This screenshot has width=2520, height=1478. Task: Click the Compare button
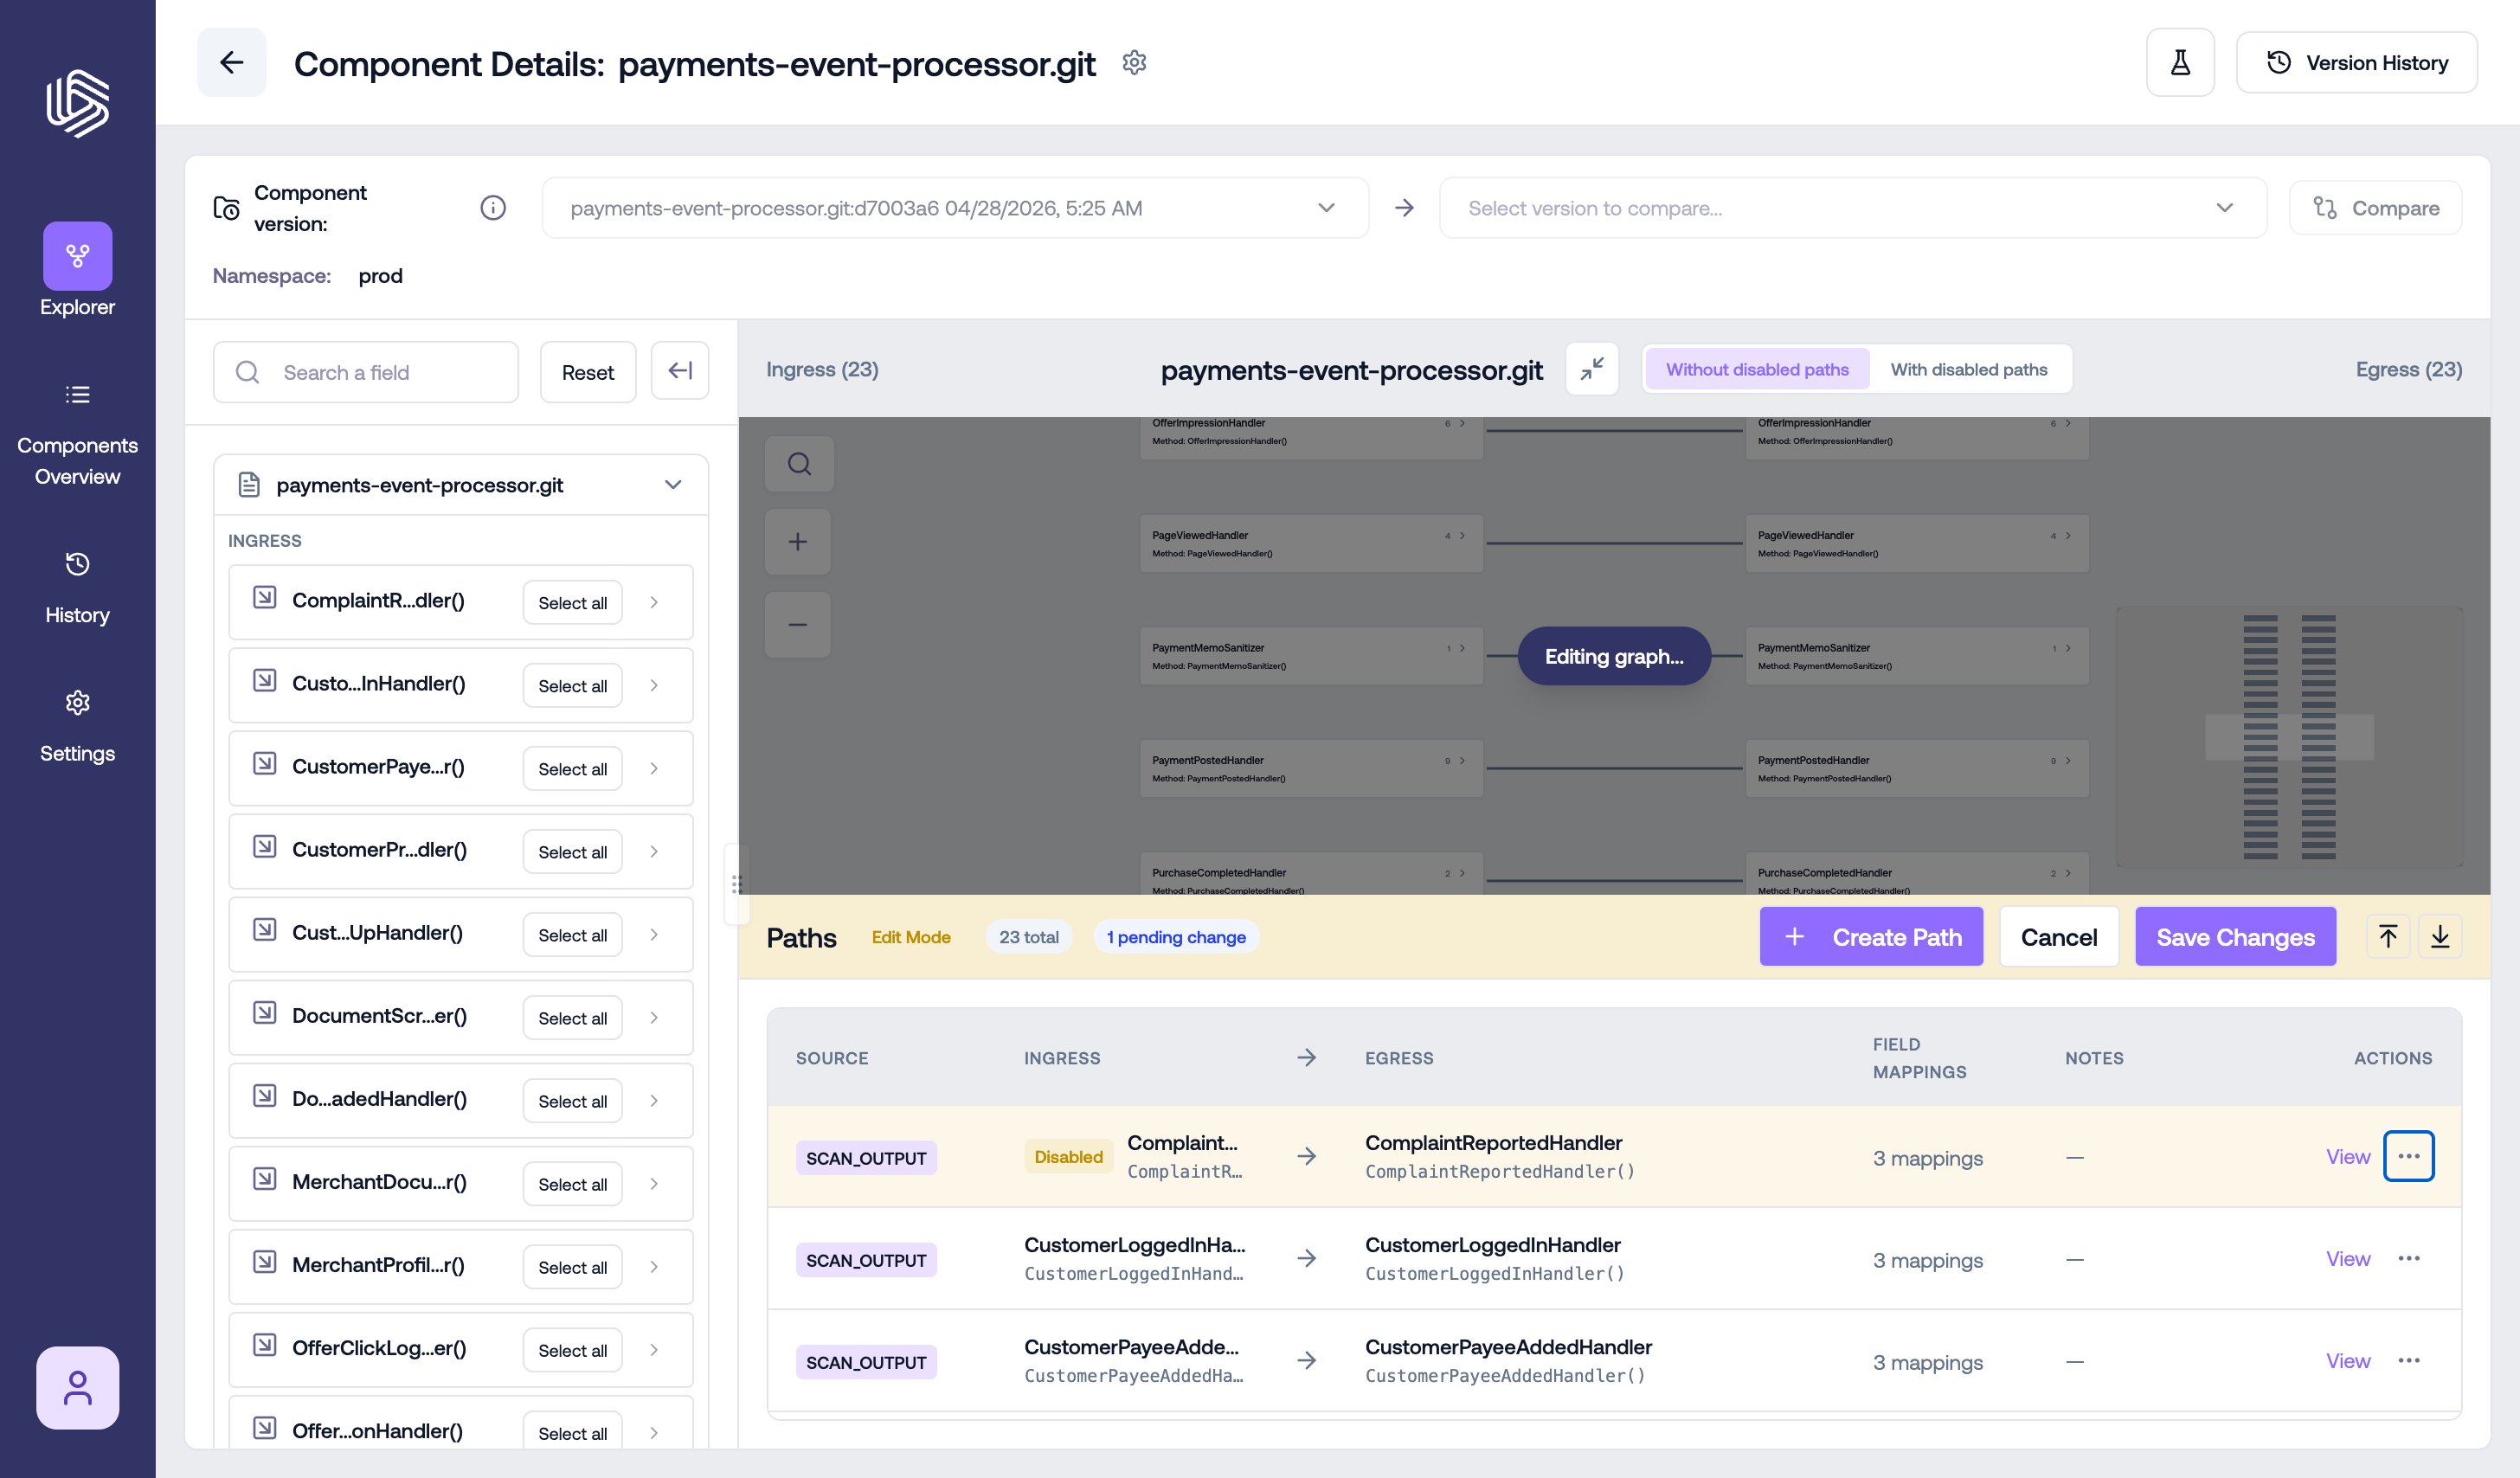point(2375,208)
